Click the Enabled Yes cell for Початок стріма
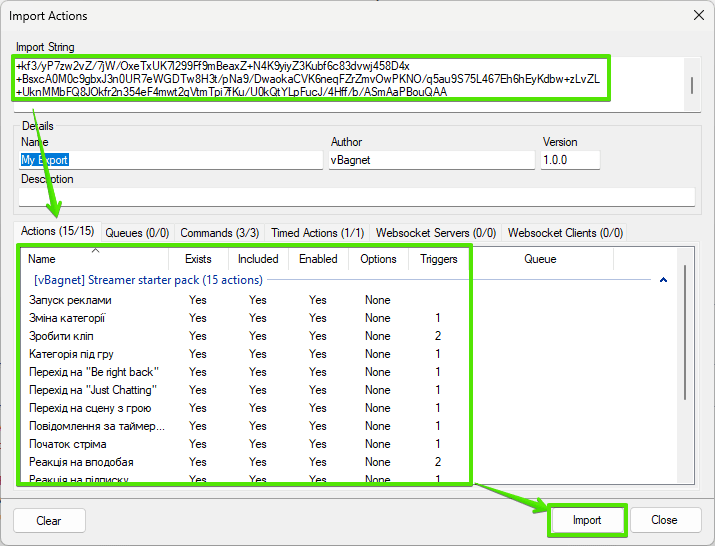 click(x=318, y=444)
